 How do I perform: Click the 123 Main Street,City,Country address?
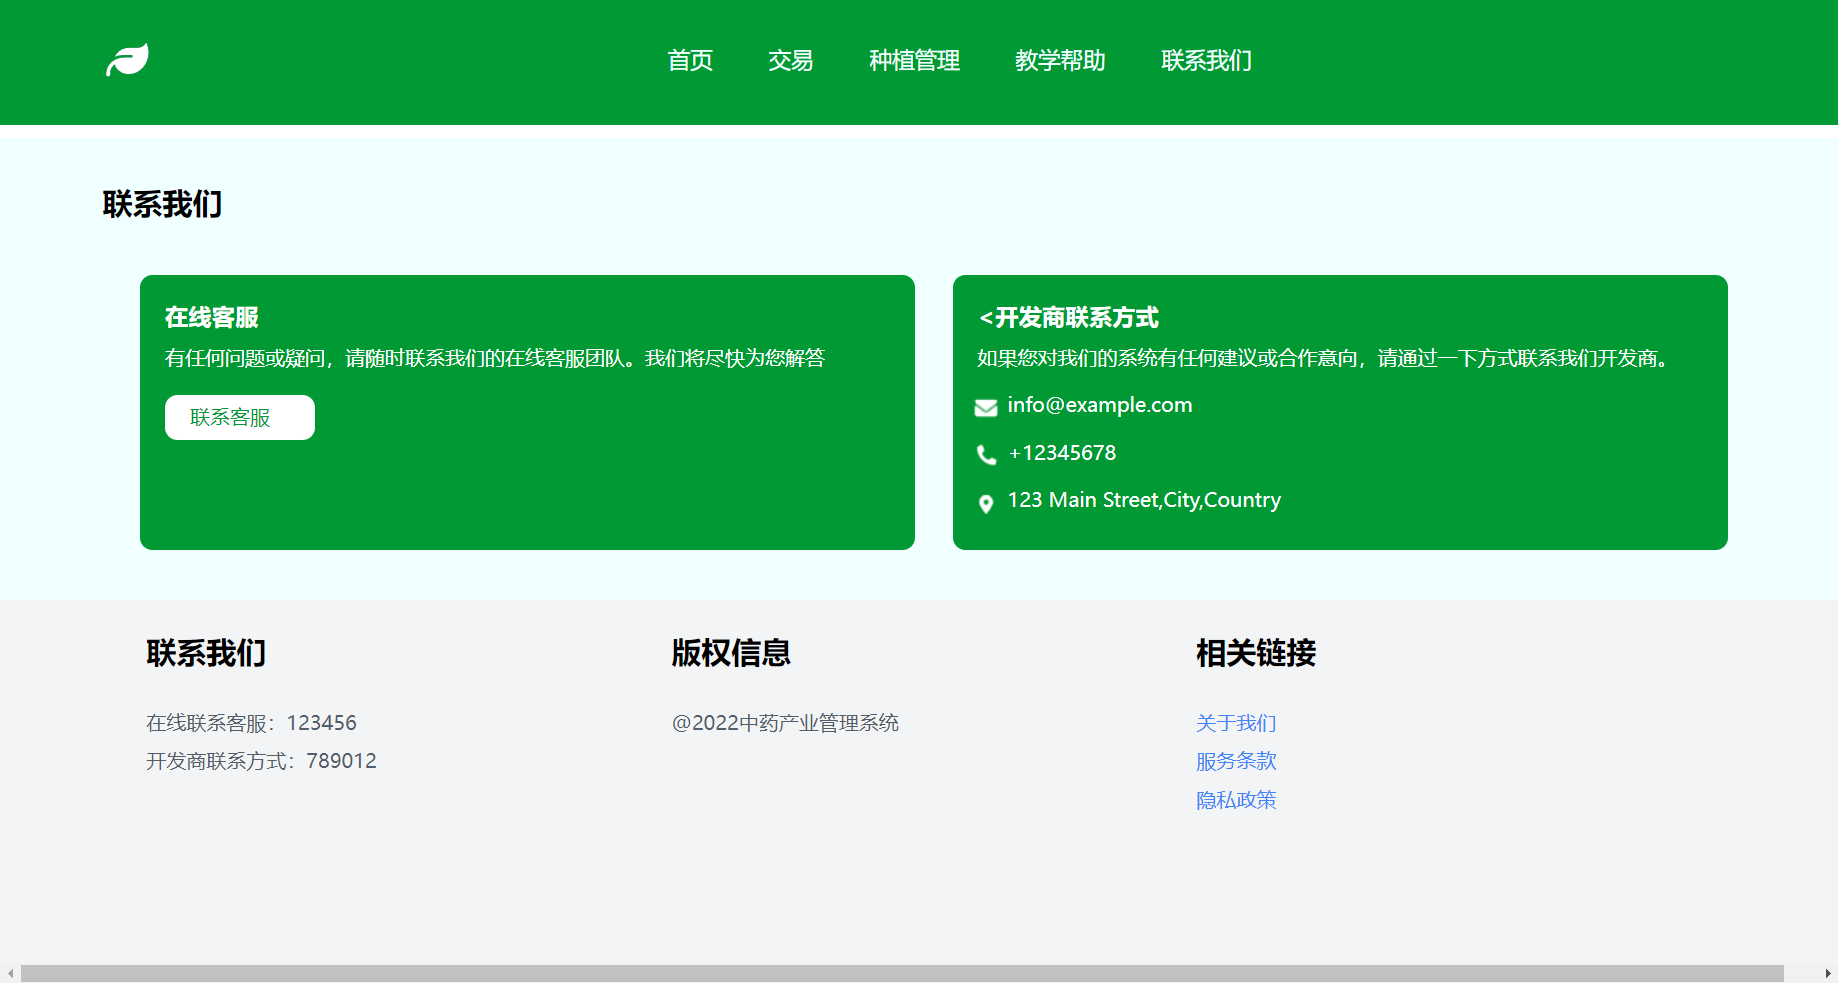pyautogui.click(x=1144, y=500)
